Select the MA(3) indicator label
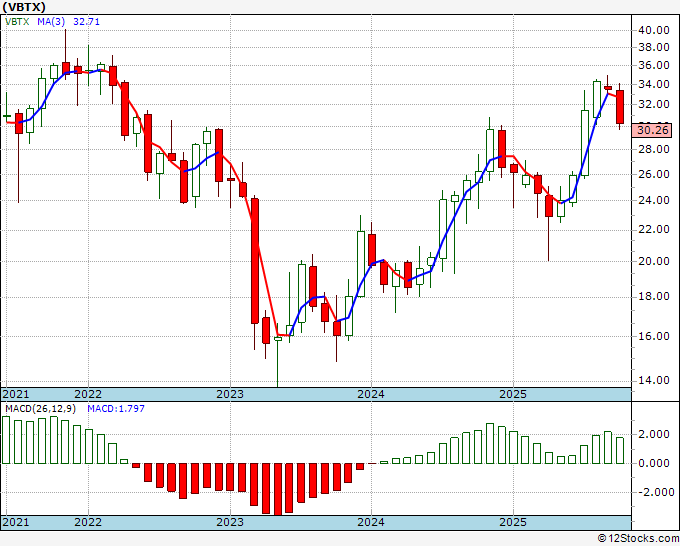The width and height of the screenshot is (680, 546). [x=51, y=21]
